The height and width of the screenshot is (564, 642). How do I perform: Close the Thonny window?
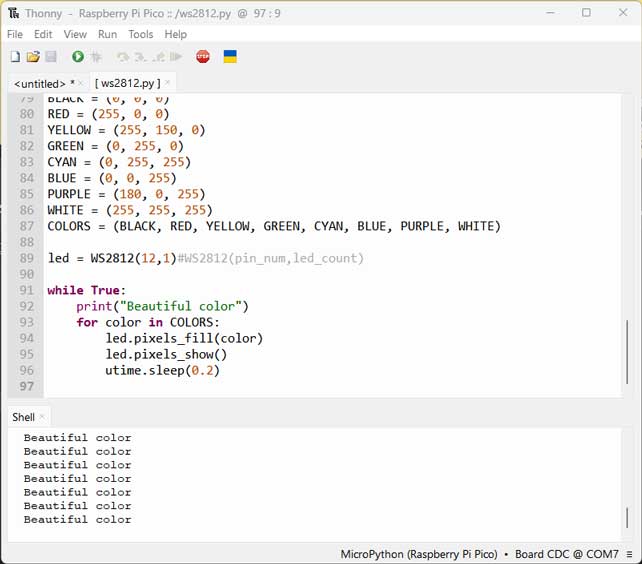coord(623,13)
